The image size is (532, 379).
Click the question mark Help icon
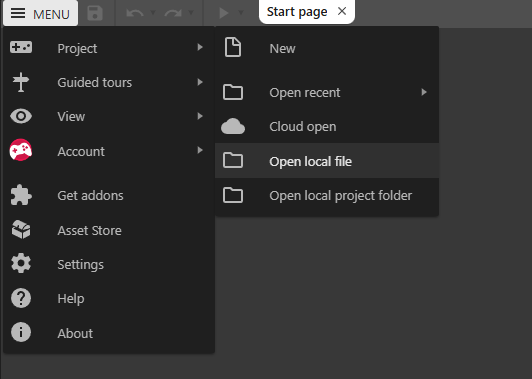coord(21,298)
